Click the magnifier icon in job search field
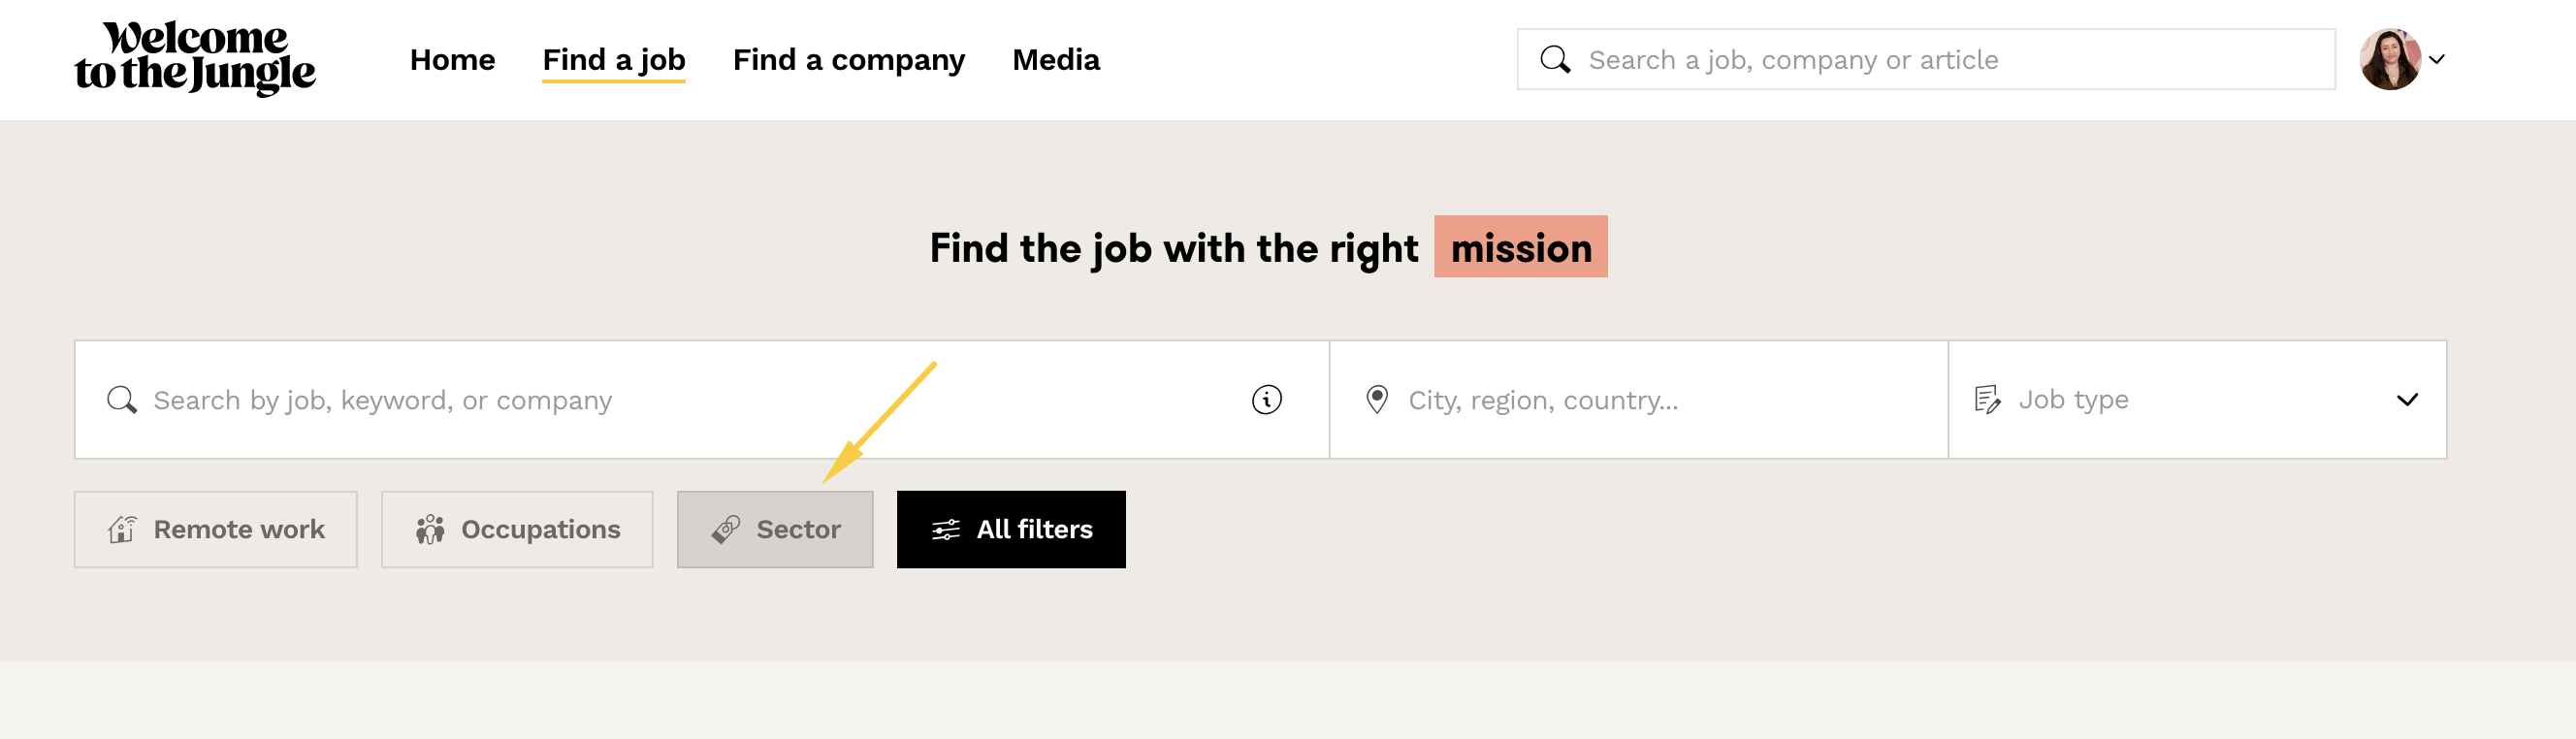Image resolution: width=2576 pixels, height=739 pixels. click(122, 400)
